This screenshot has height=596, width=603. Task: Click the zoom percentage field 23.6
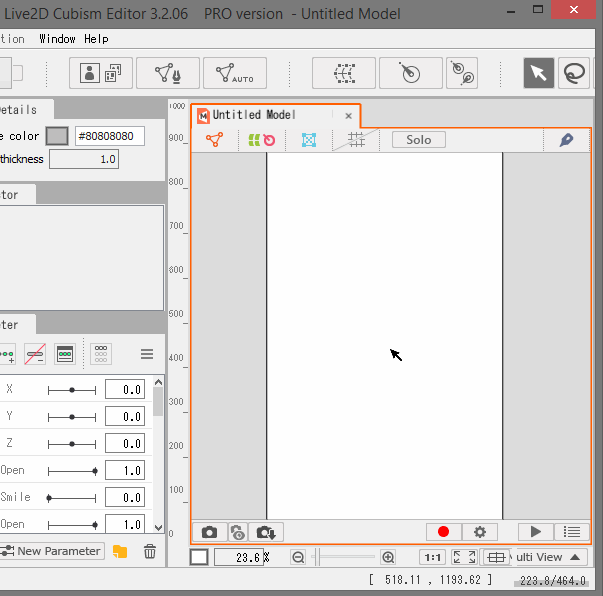point(239,557)
